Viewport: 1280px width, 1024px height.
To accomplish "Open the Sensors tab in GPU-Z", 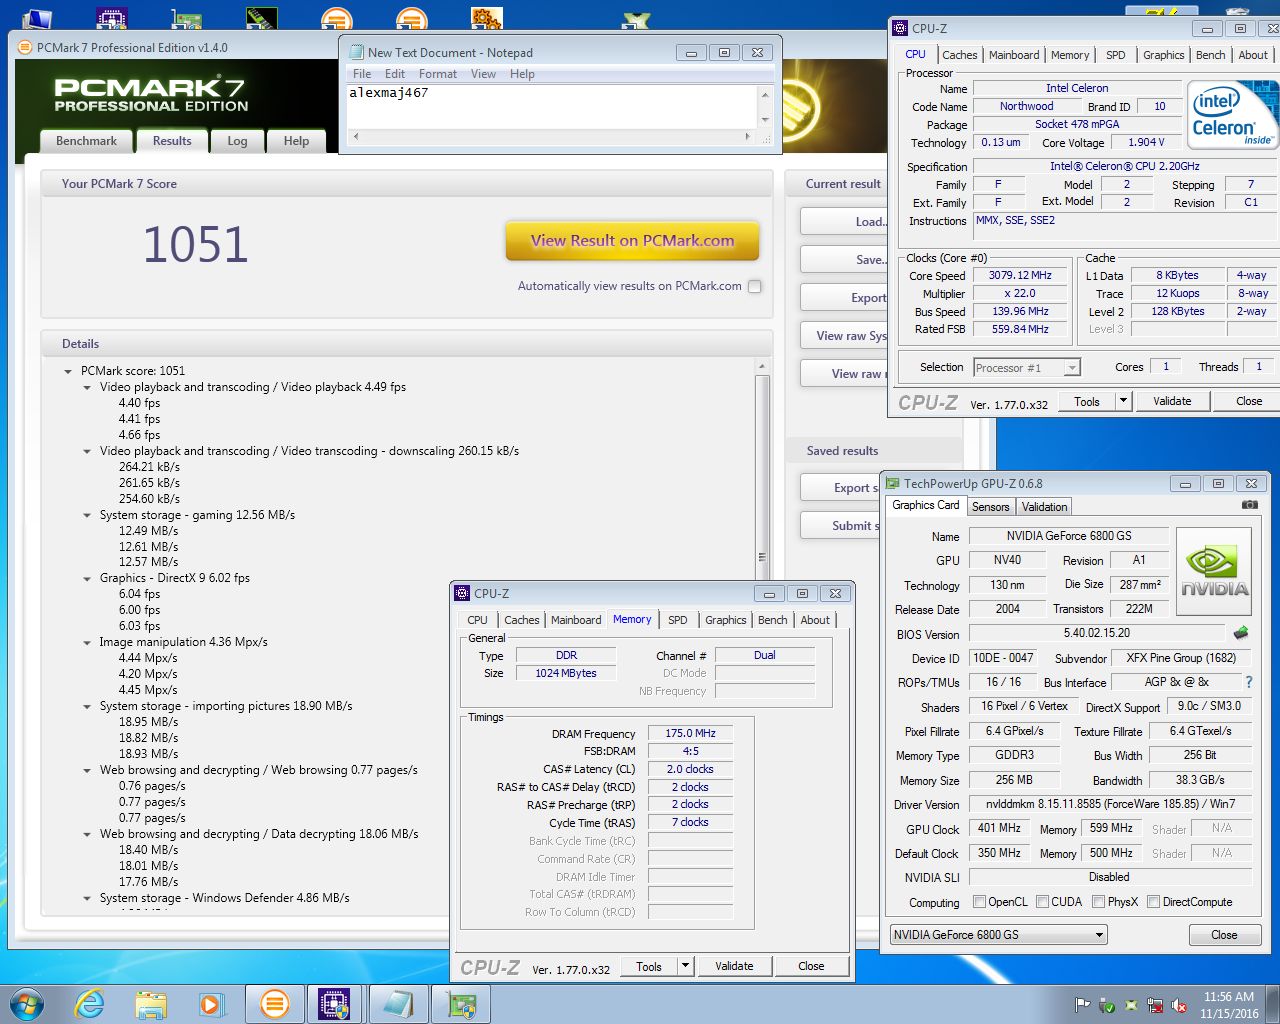I will point(990,507).
